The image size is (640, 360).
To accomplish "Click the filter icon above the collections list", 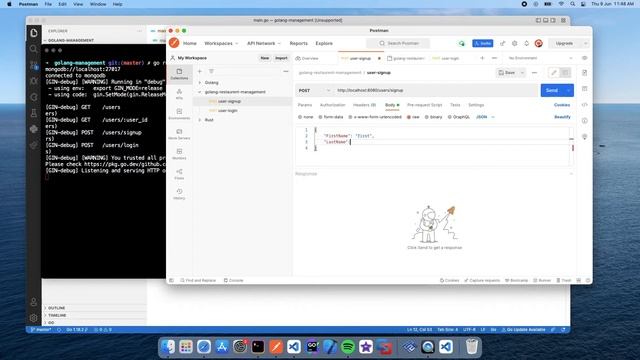I will (x=211, y=71).
